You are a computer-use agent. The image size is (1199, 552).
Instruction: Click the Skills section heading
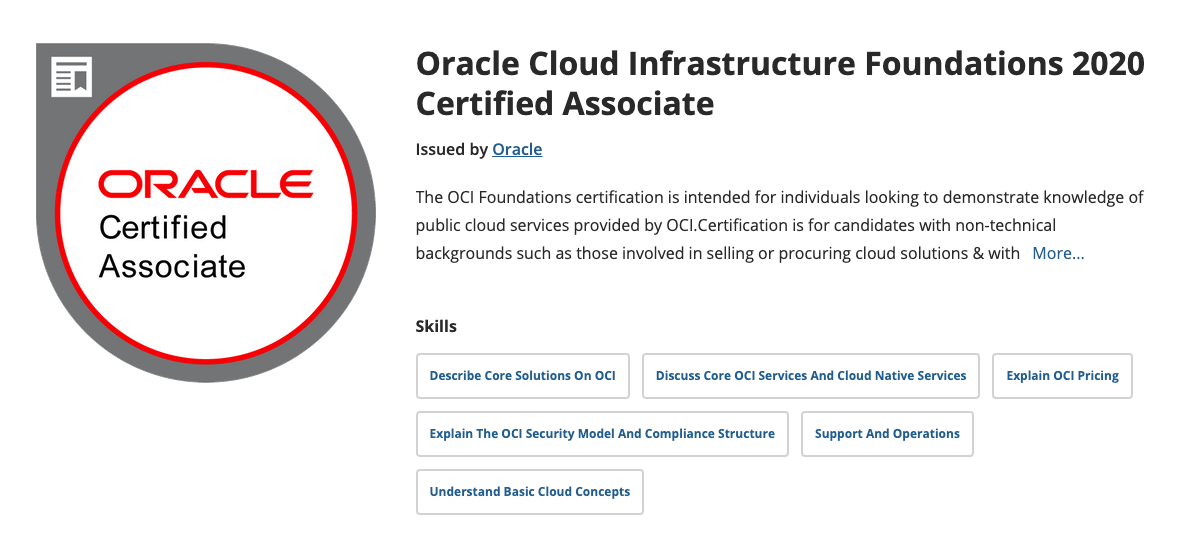tap(436, 326)
